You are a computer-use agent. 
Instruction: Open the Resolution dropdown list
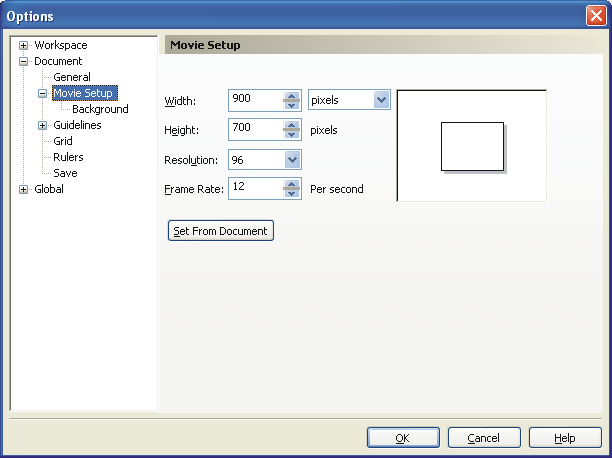(x=292, y=159)
